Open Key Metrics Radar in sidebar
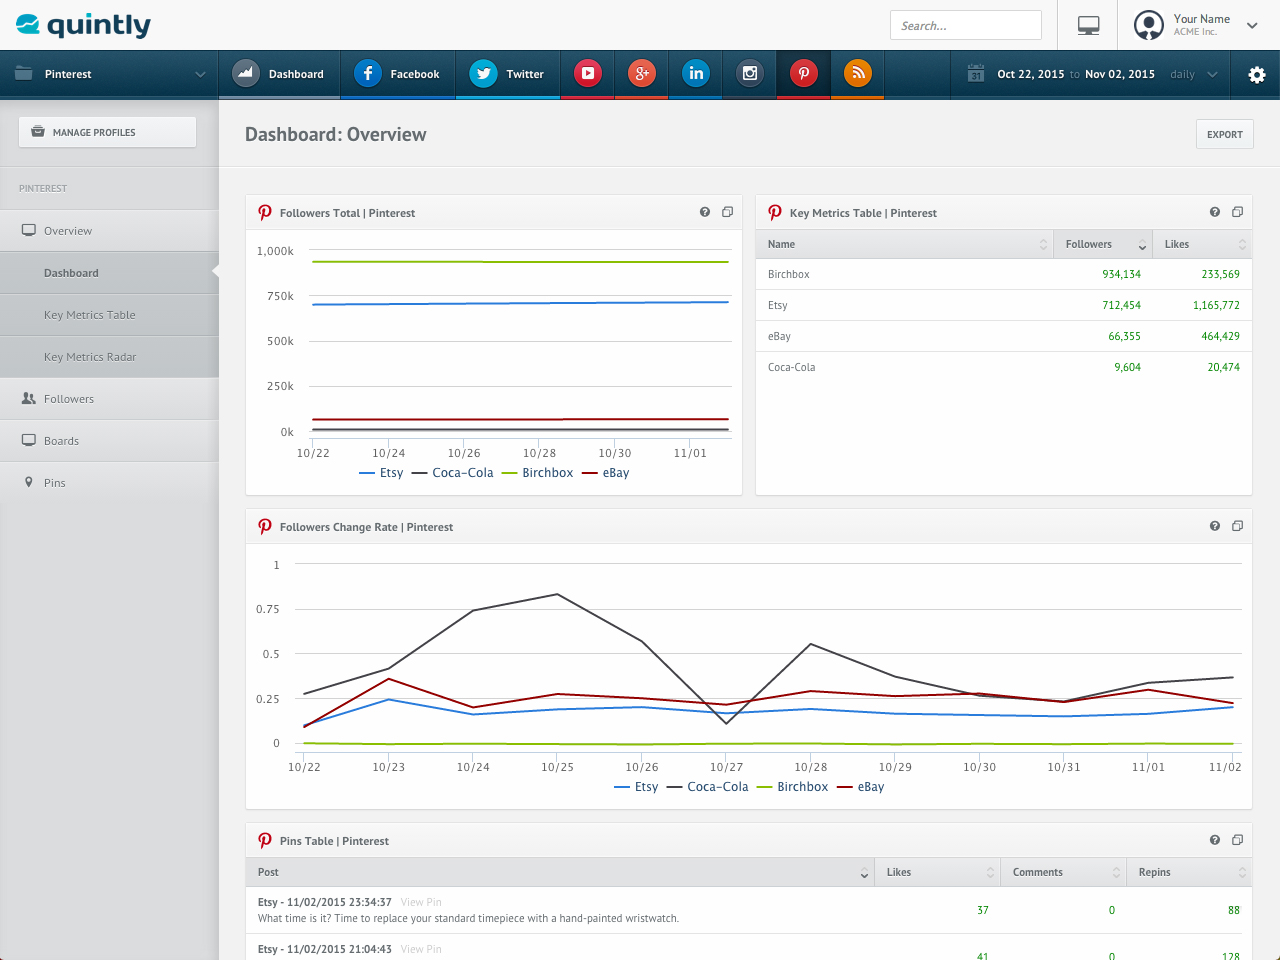The image size is (1280, 960). (x=109, y=357)
